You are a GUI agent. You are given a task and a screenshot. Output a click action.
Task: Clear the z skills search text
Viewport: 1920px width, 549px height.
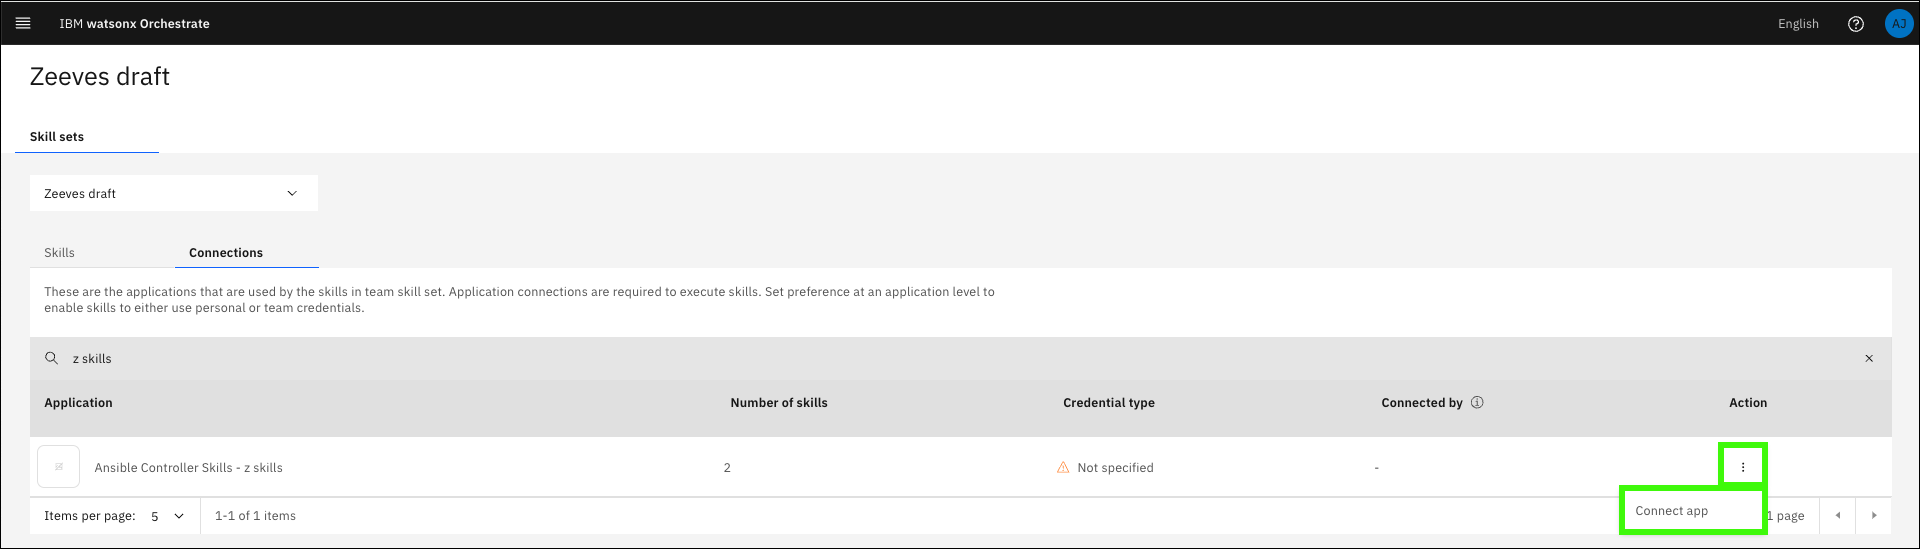(x=1869, y=358)
